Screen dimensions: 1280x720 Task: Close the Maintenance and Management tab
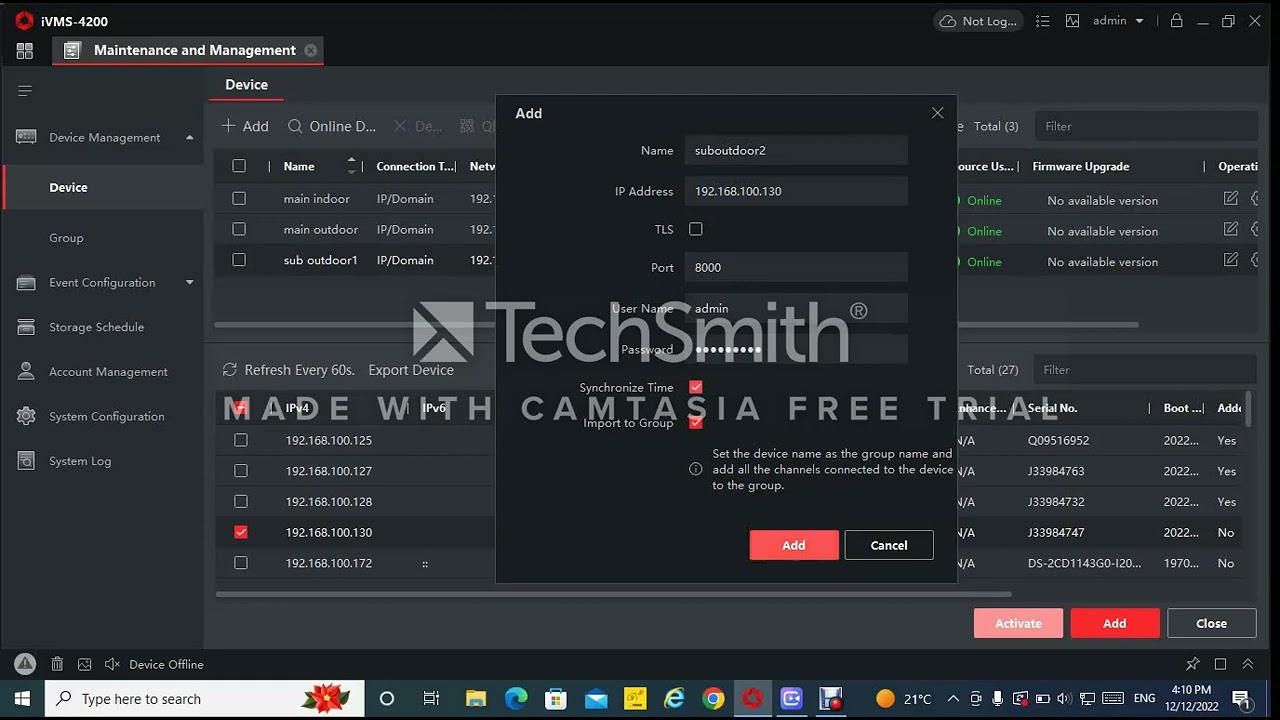pos(311,50)
